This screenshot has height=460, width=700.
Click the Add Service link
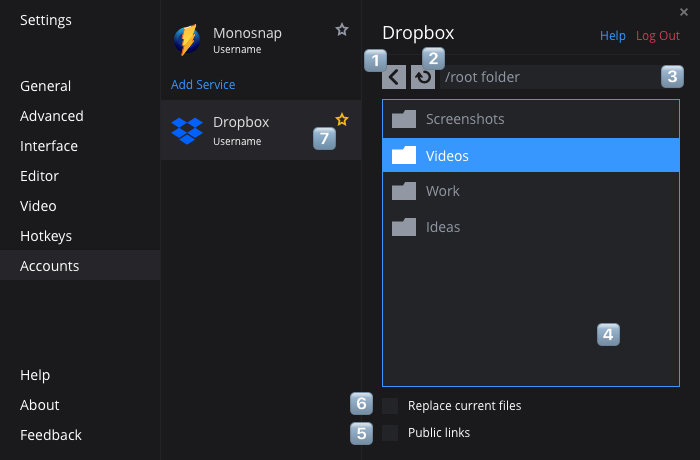pyautogui.click(x=203, y=85)
